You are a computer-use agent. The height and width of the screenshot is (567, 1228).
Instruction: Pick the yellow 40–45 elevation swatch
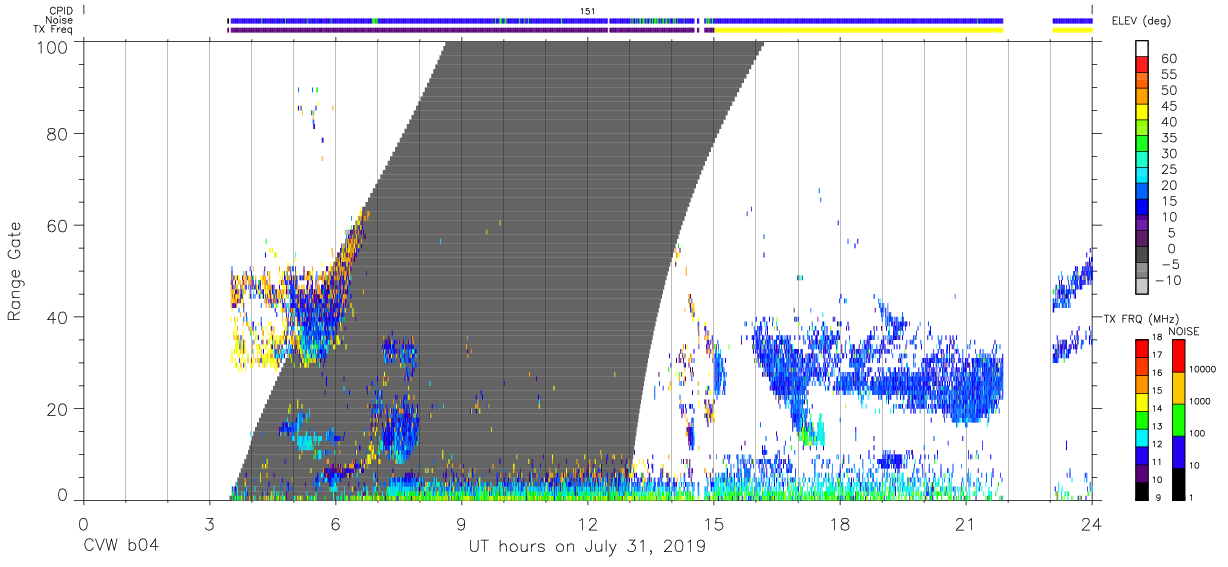[x=1142, y=114]
